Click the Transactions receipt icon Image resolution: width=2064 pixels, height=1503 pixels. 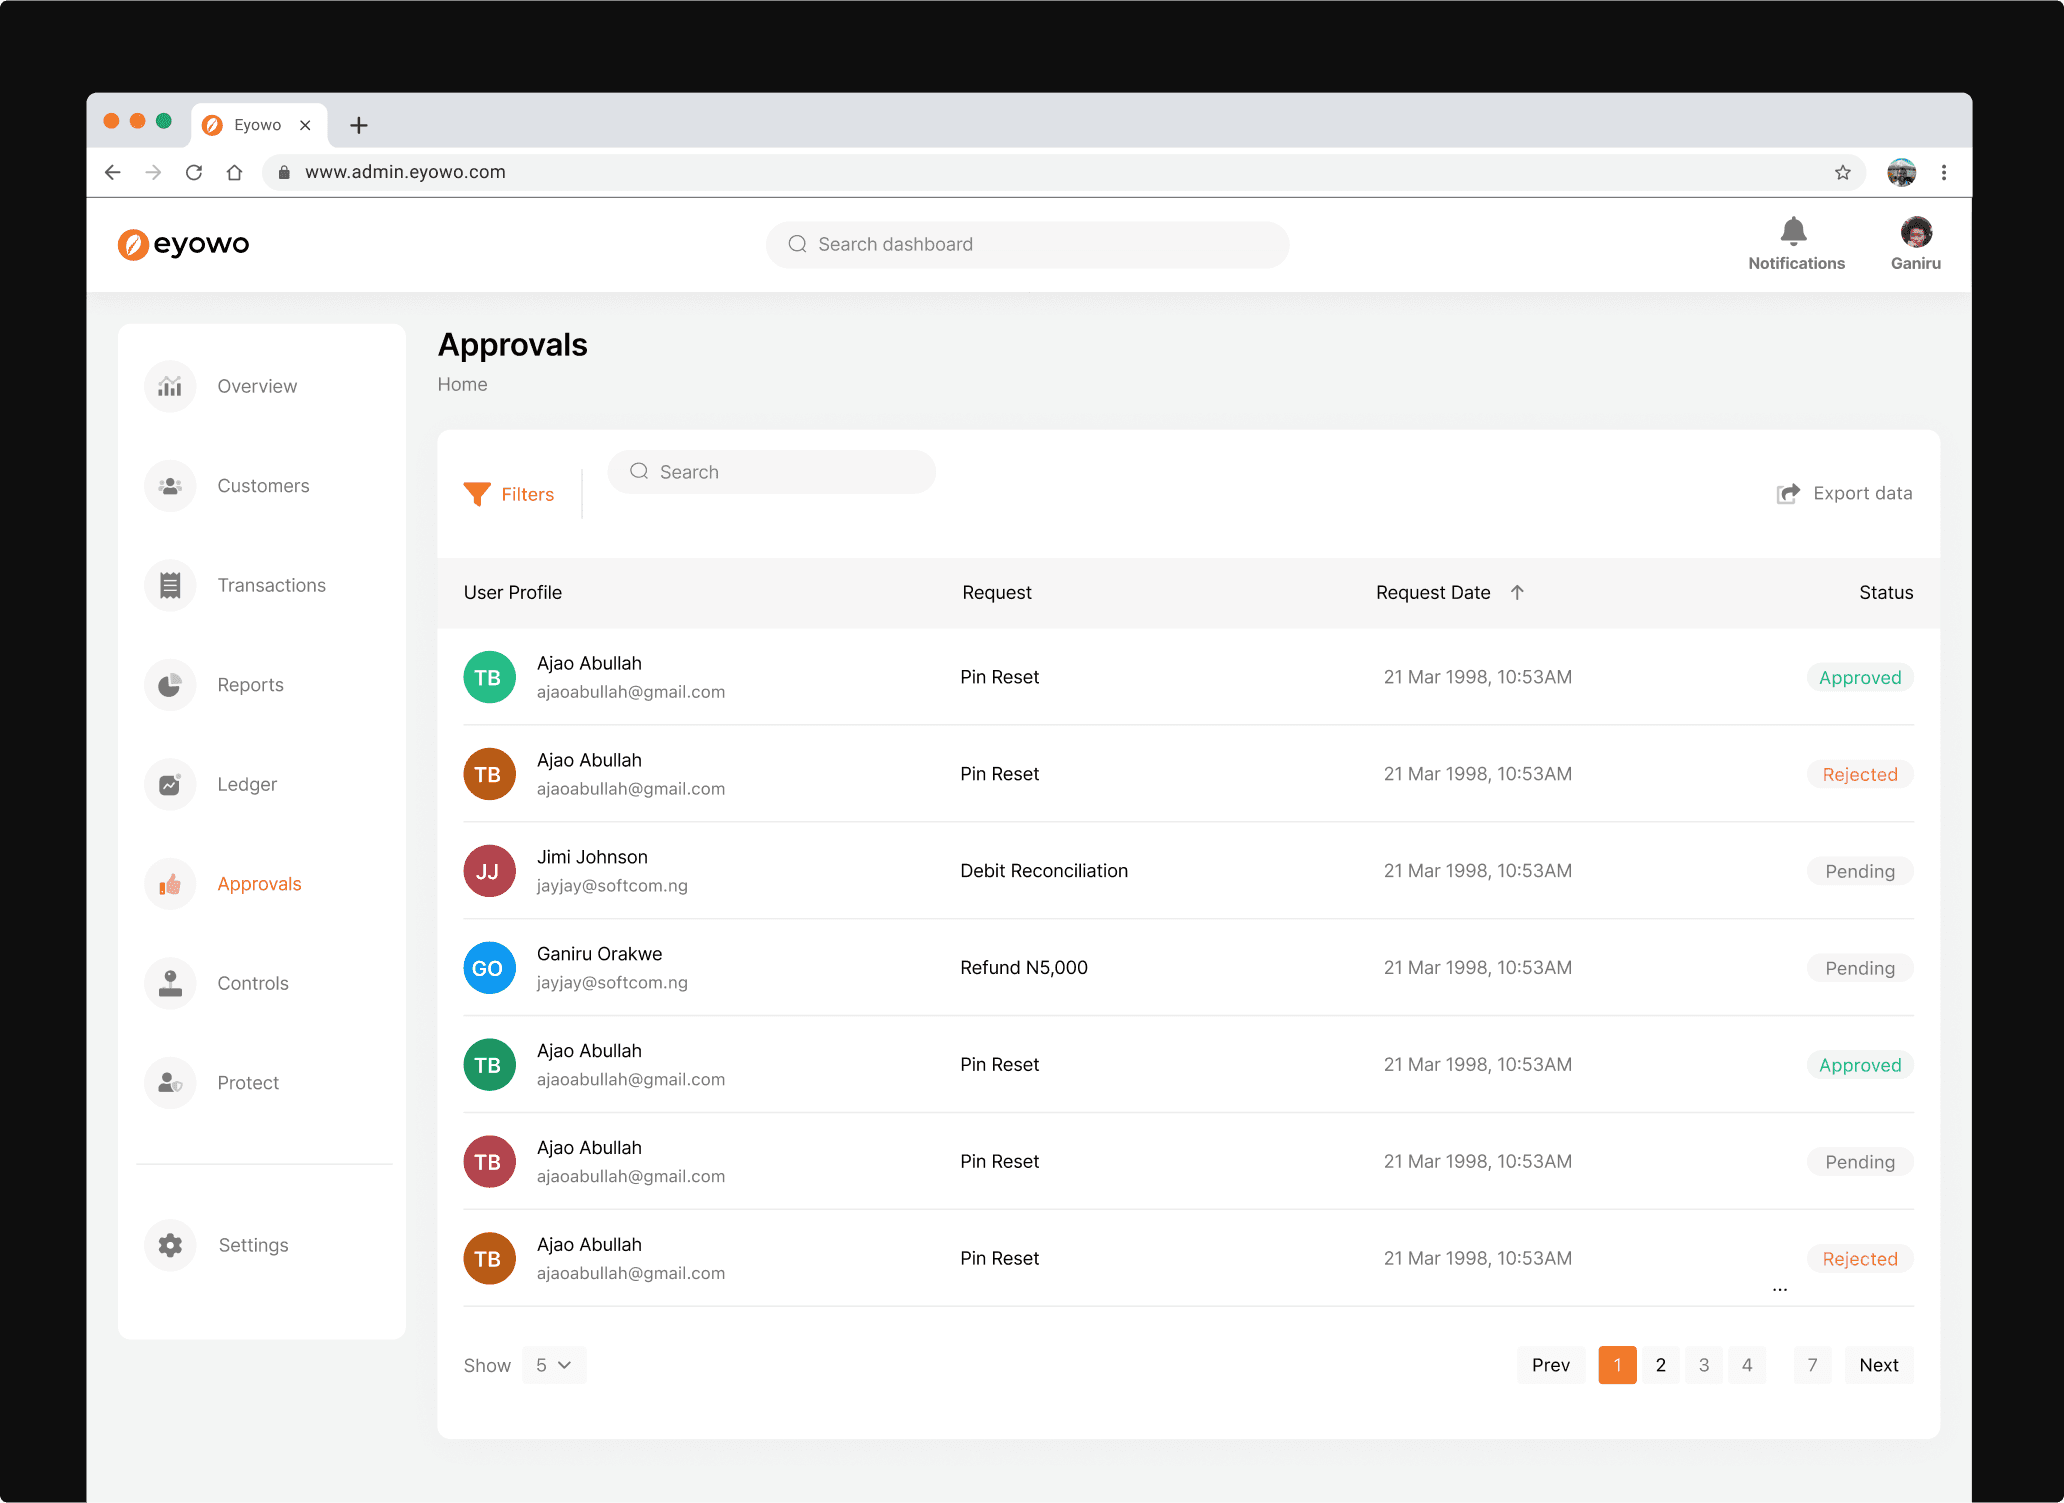170,585
